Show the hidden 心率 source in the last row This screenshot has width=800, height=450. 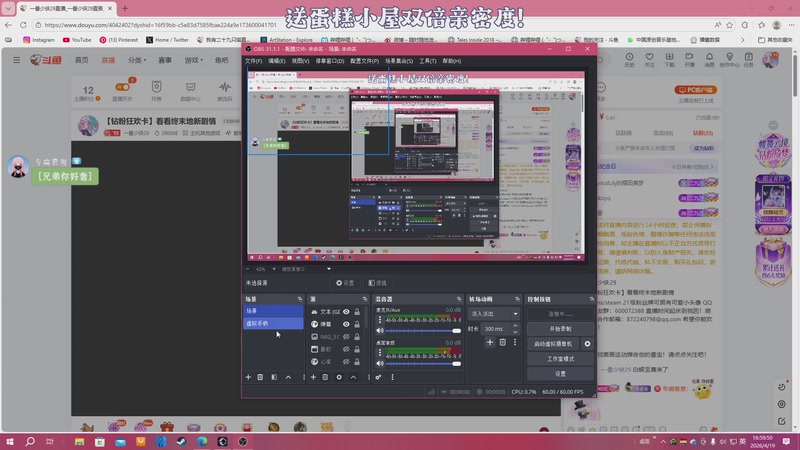346,362
